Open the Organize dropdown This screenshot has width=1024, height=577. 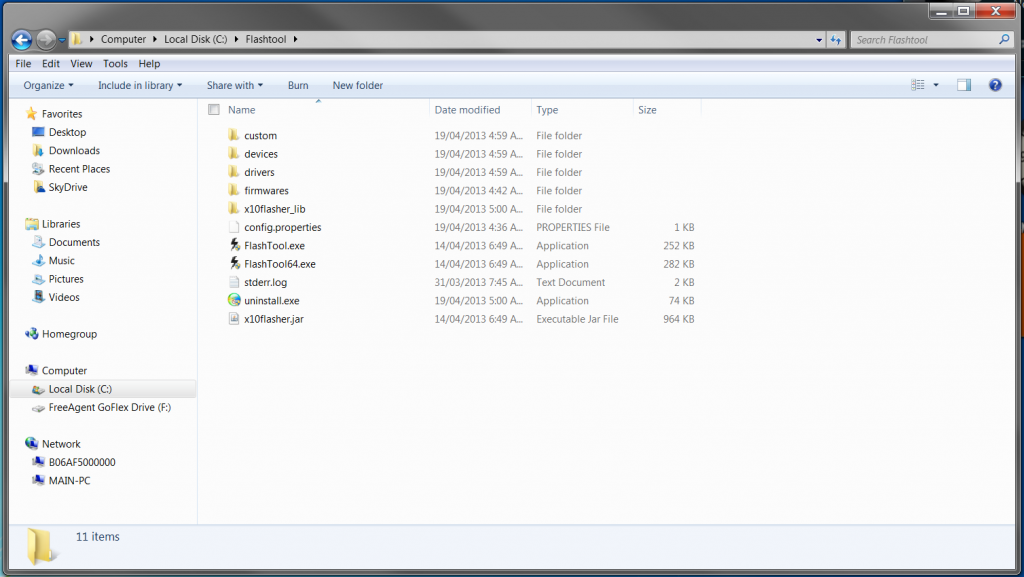[x=48, y=85]
